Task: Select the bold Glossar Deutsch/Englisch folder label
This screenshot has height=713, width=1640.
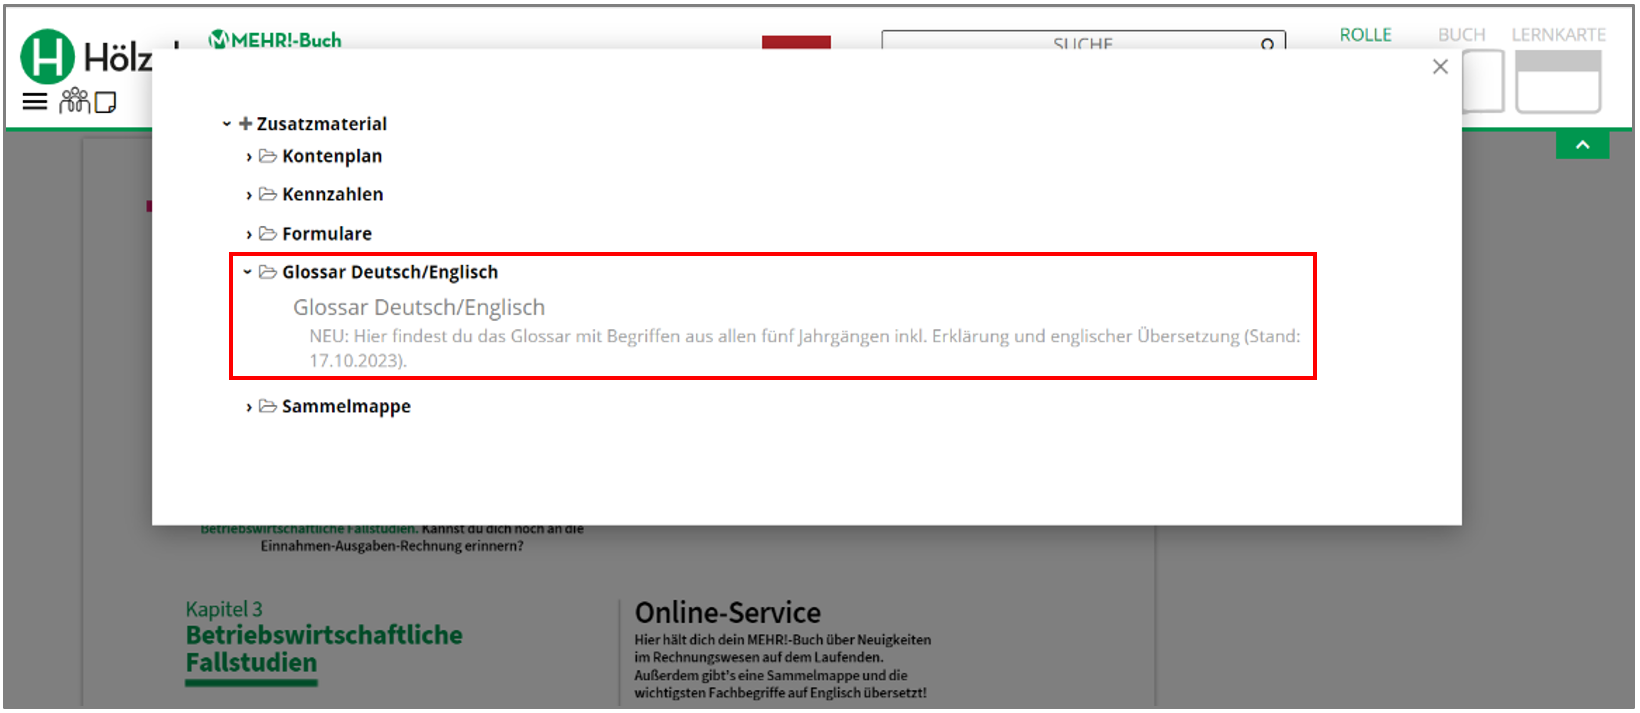Action: click(390, 272)
